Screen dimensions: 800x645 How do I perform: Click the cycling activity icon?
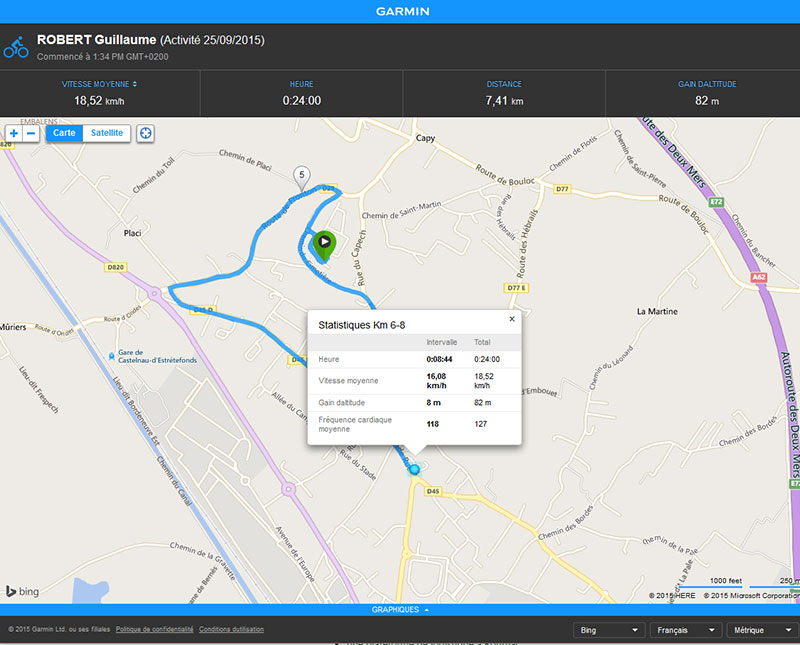click(16, 47)
